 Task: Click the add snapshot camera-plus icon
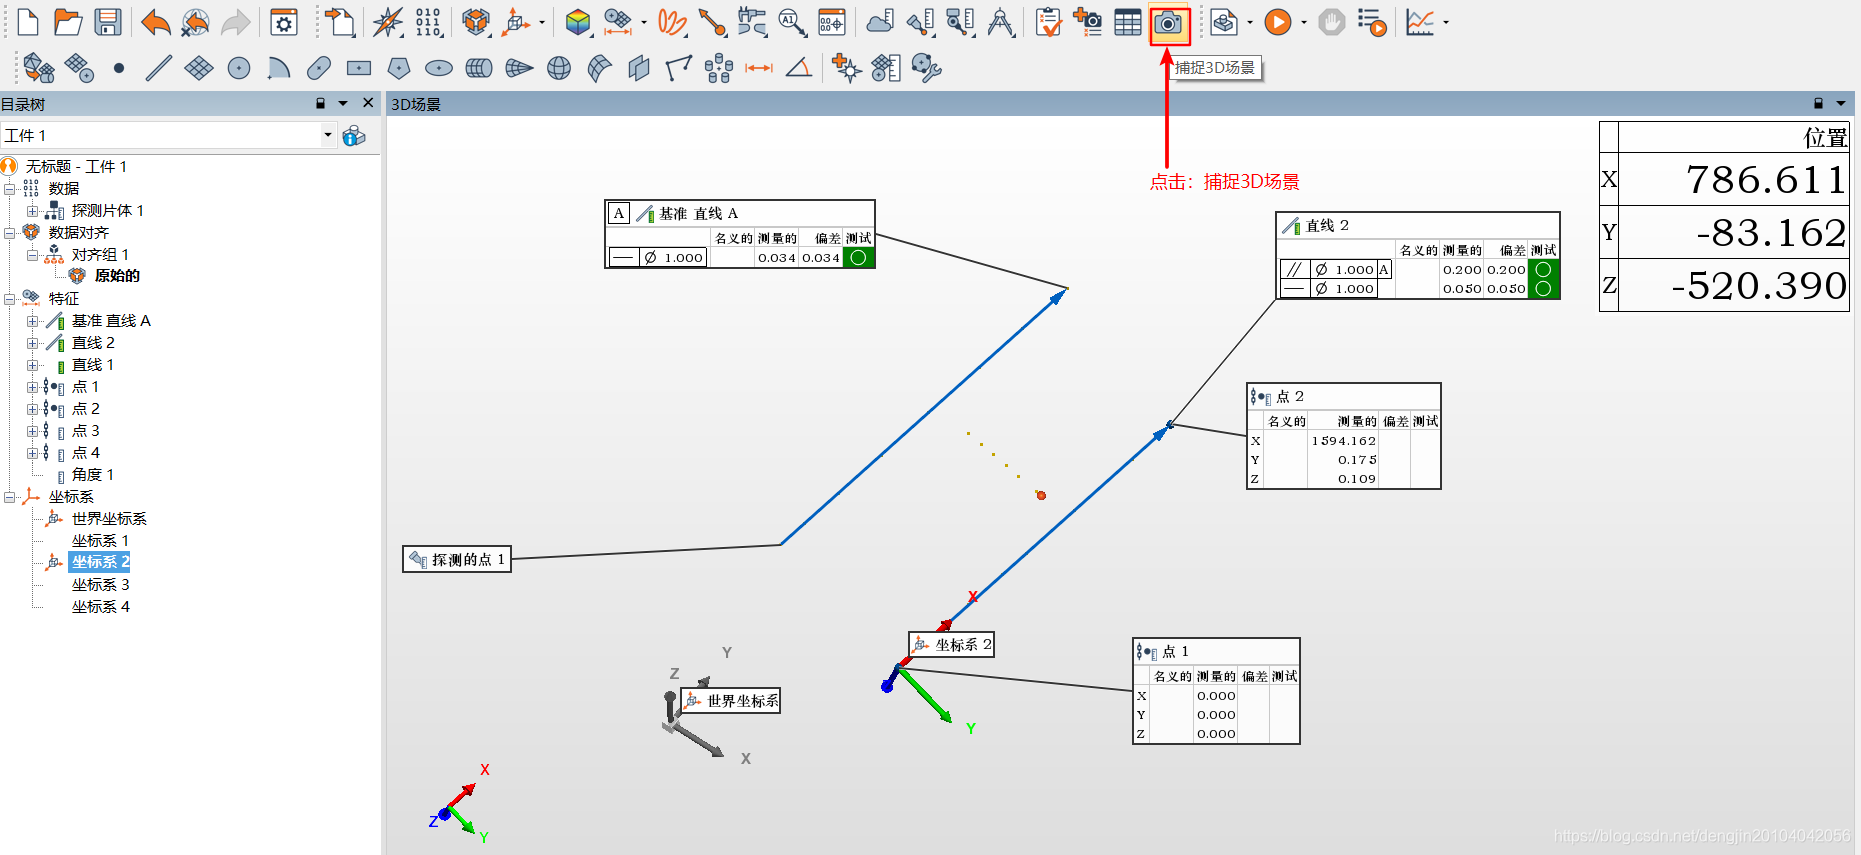(x=1087, y=22)
